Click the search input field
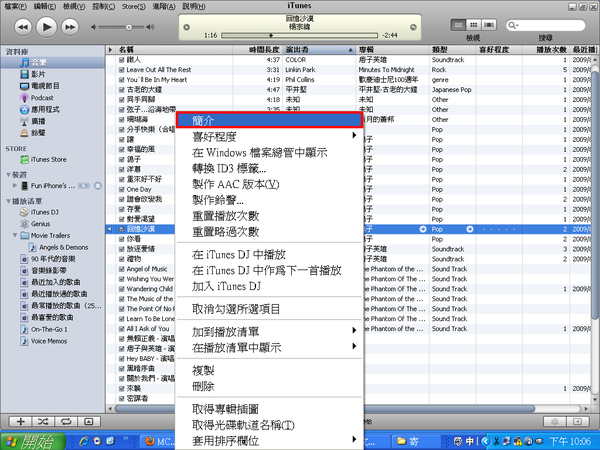 click(x=546, y=25)
